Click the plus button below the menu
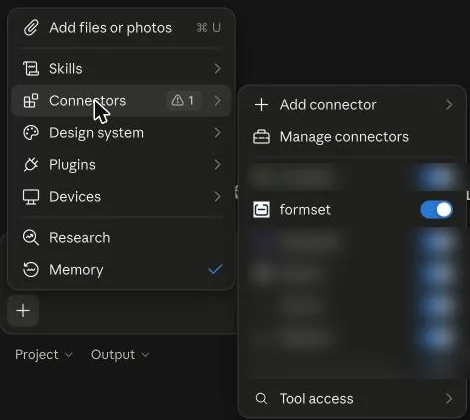 23,311
